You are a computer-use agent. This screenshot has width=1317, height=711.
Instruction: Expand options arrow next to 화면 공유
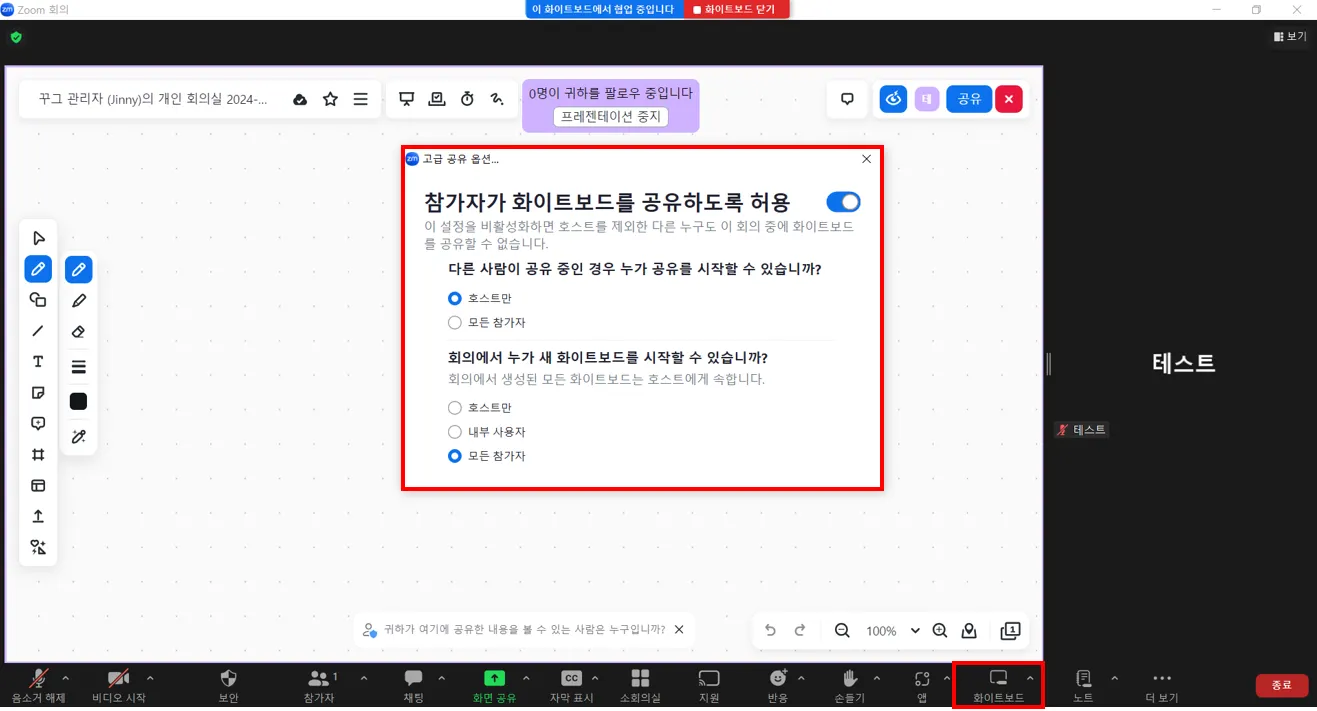point(525,678)
